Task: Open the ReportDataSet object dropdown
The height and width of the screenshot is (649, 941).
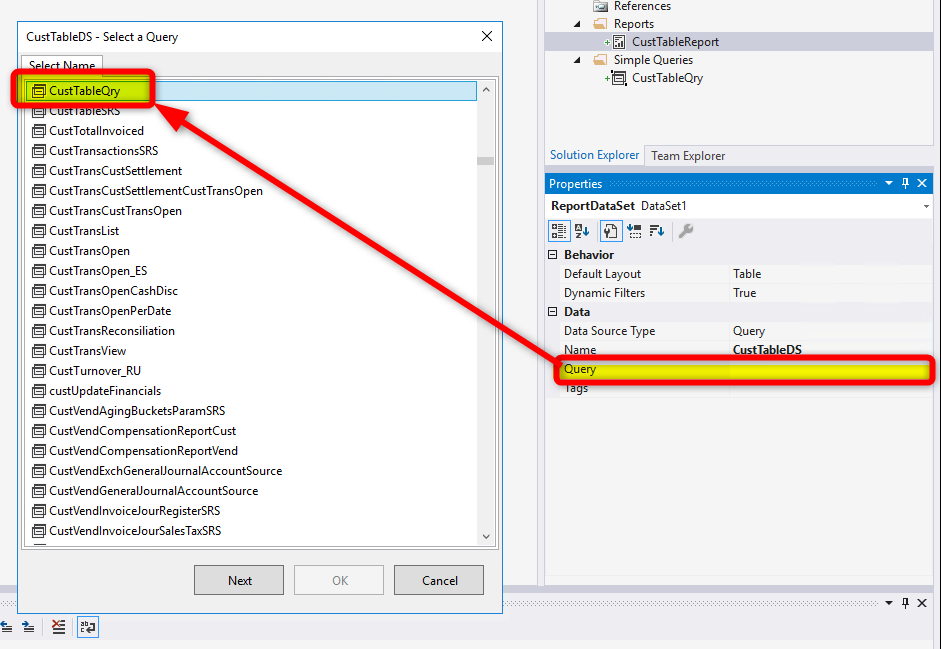Action: [x=926, y=207]
